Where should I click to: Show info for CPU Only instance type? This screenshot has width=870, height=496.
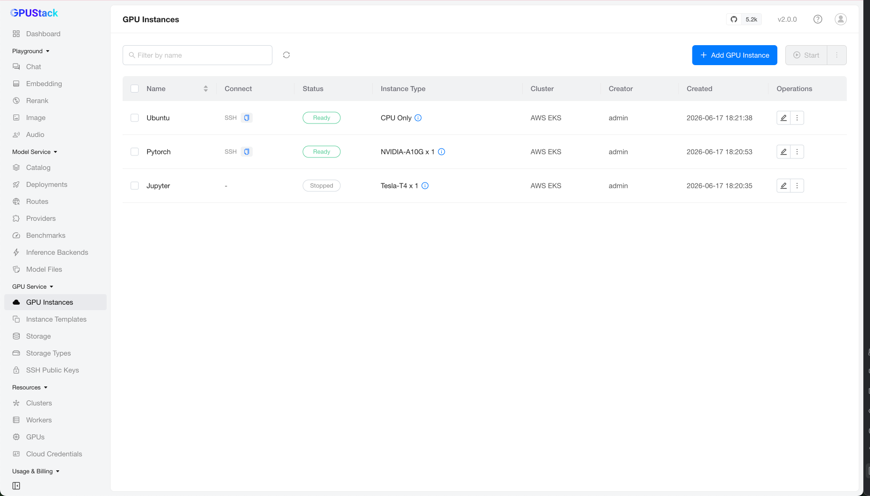(x=418, y=118)
